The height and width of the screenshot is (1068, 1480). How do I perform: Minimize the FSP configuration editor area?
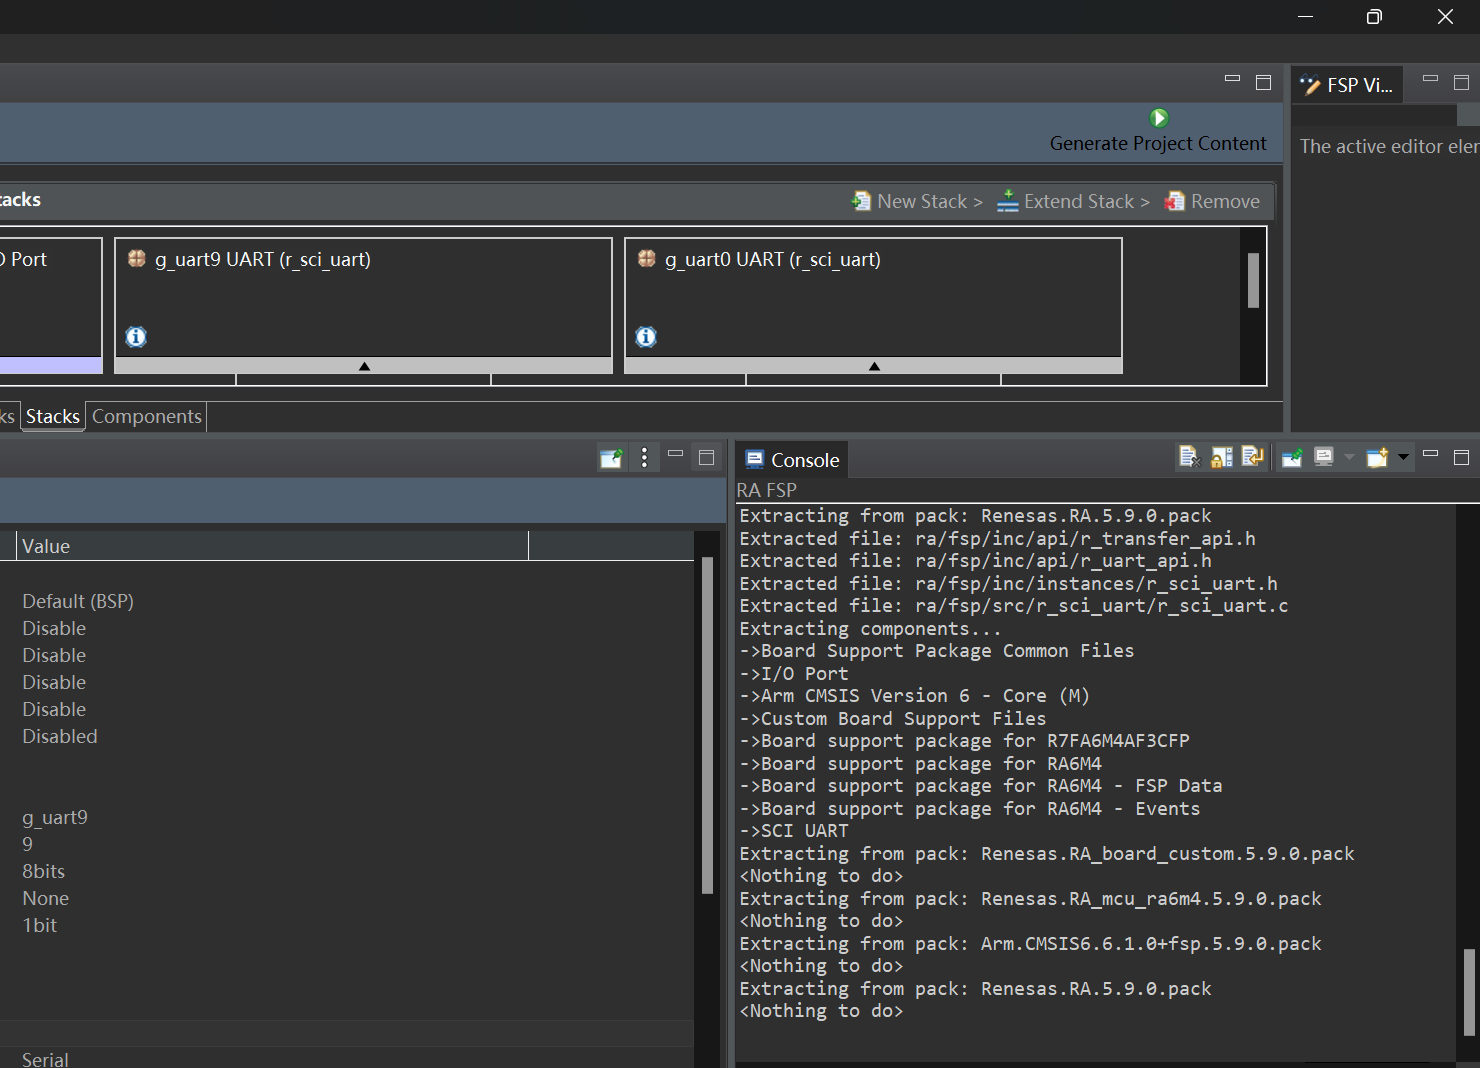(1232, 79)
